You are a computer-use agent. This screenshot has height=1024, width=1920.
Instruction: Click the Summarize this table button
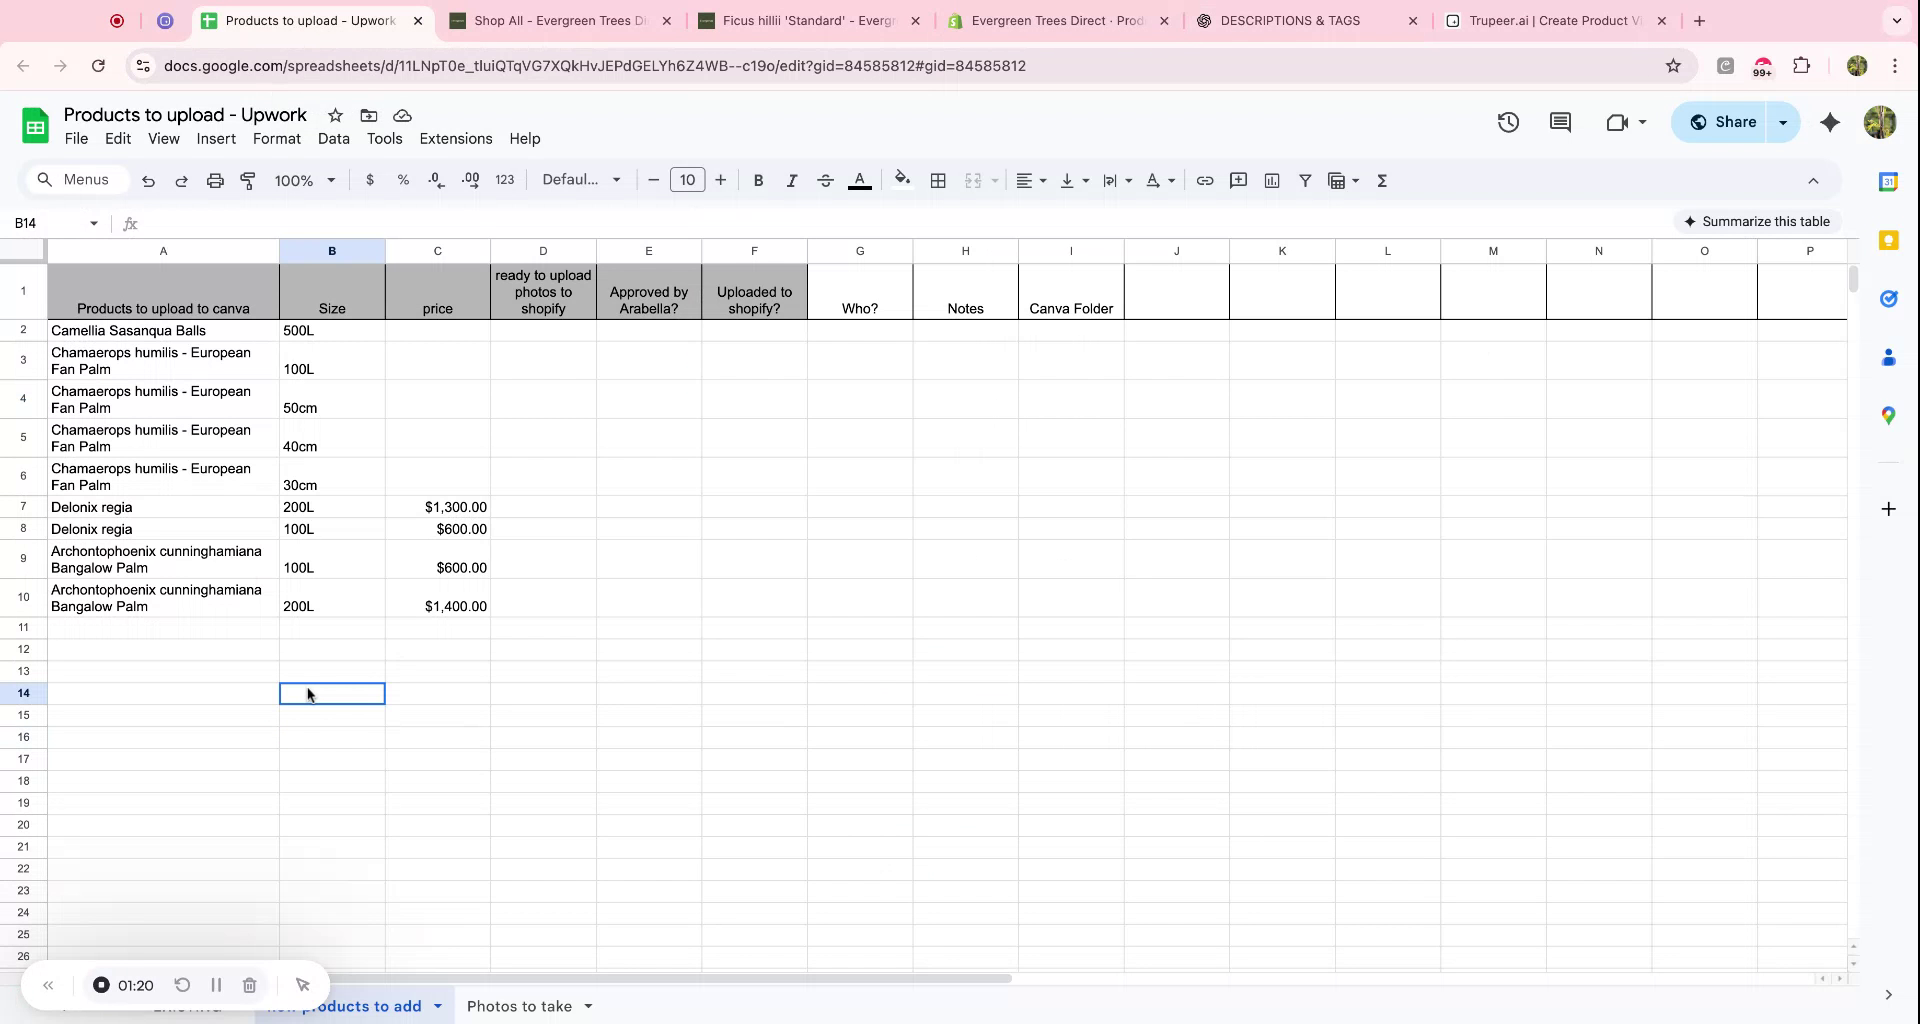[x=1758, y=221]
